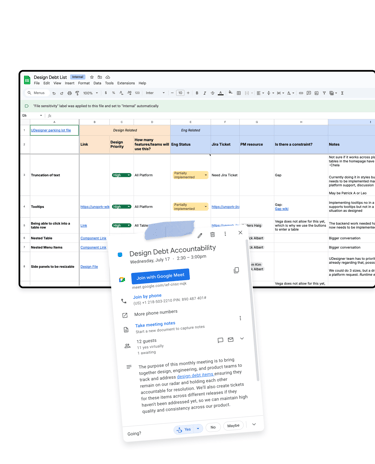Screen dimensions: 375x464
Task: Click the Gap wiki link in Tooltips row
Action: click(x=282, y=209)
